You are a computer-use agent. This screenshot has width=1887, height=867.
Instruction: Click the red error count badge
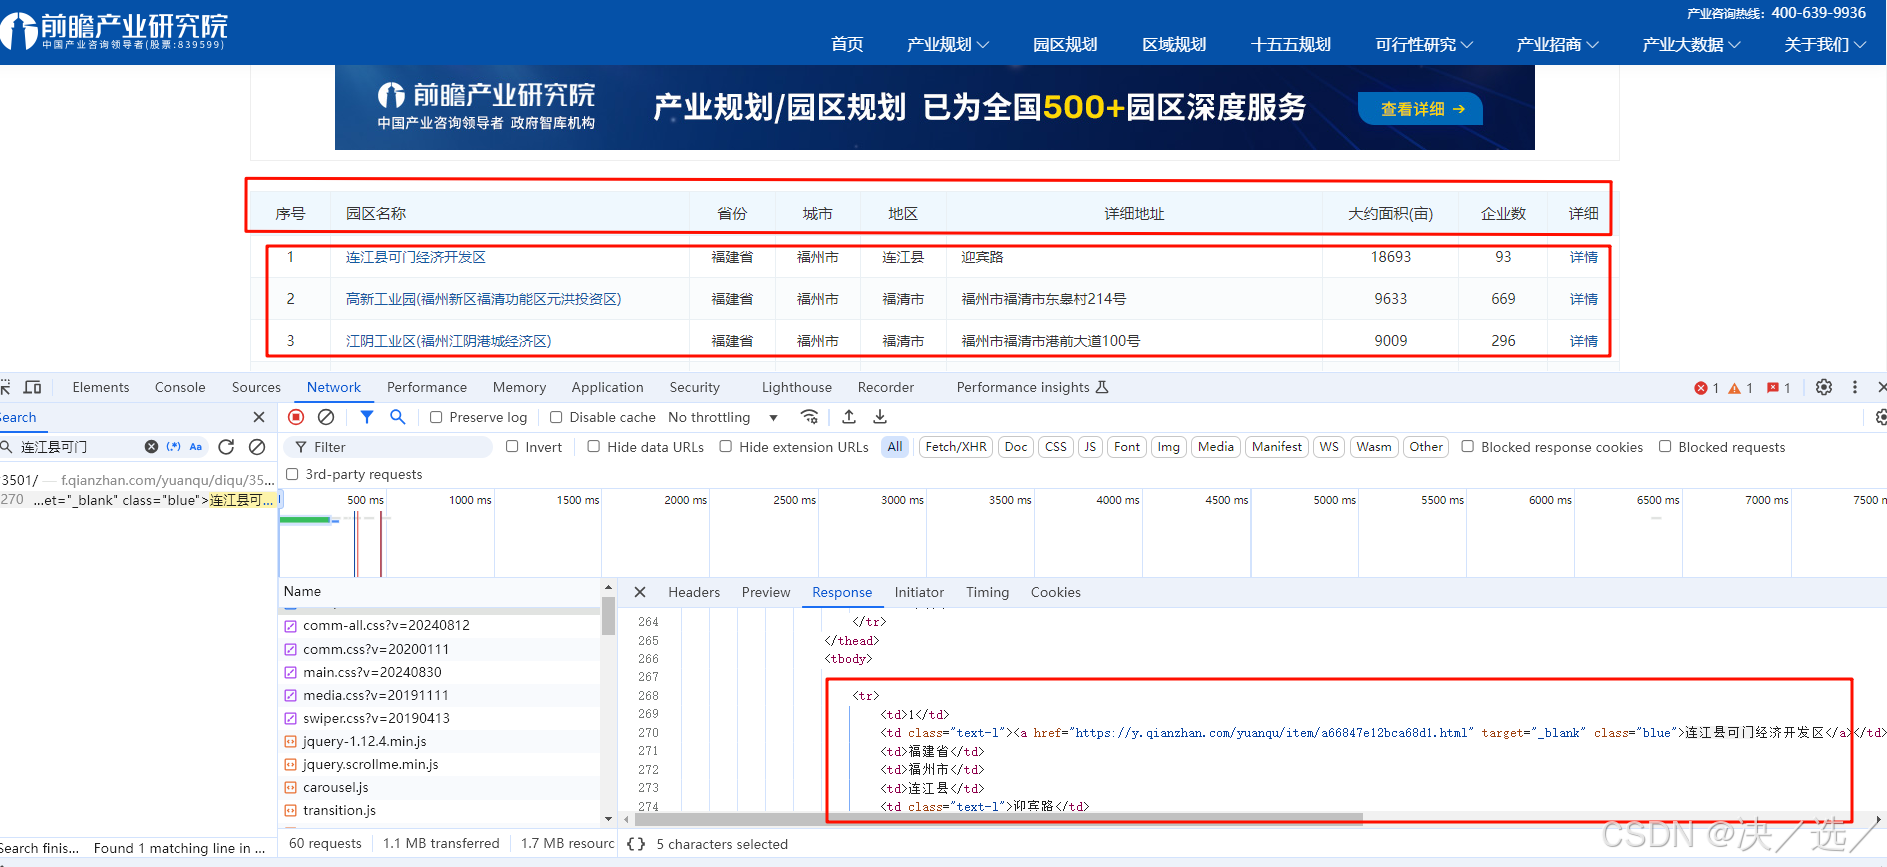(x=1706, y=388)
